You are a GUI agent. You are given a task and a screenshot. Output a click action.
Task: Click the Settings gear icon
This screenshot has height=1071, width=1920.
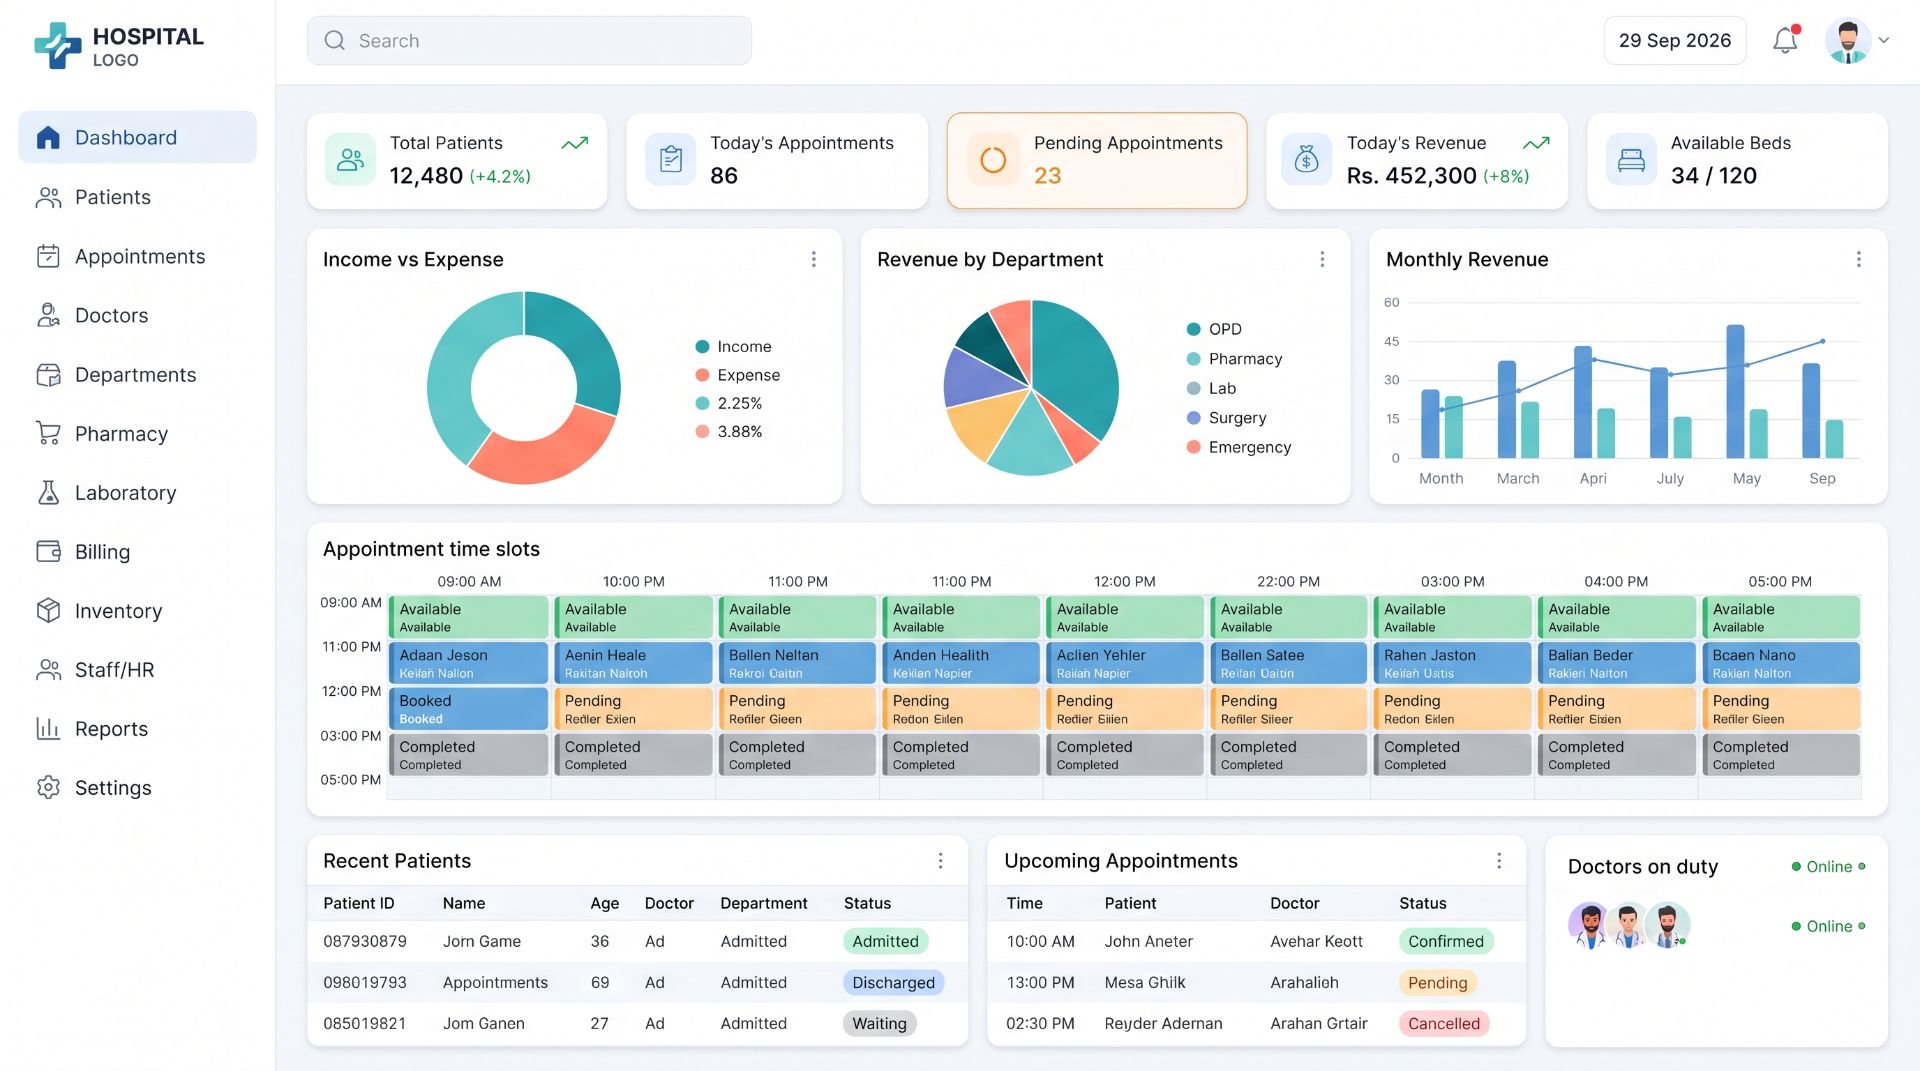(x=48, y=787)
